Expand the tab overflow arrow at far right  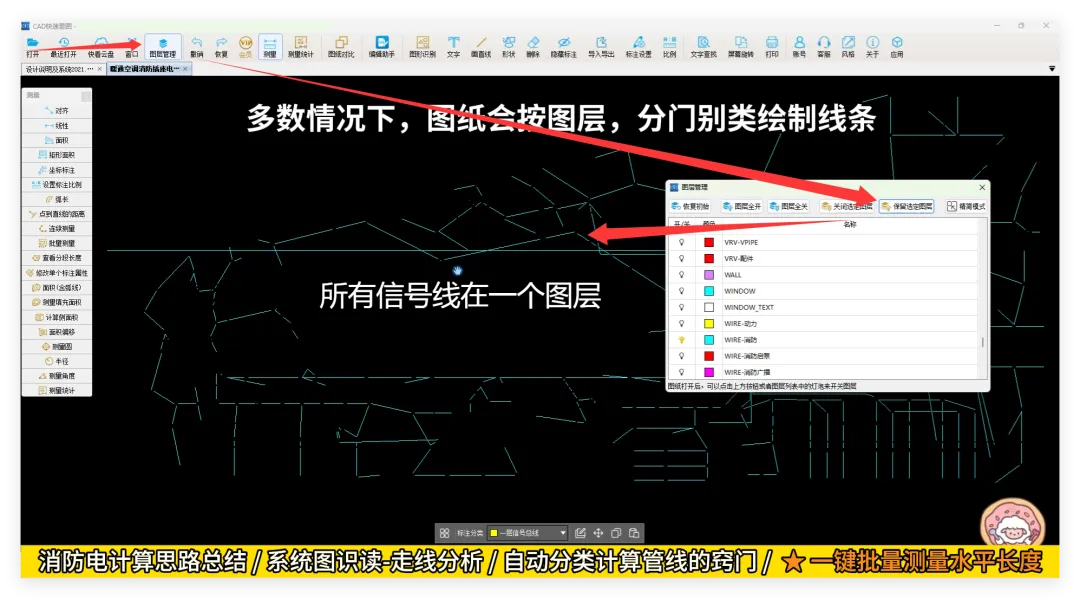coord(1052,69)
